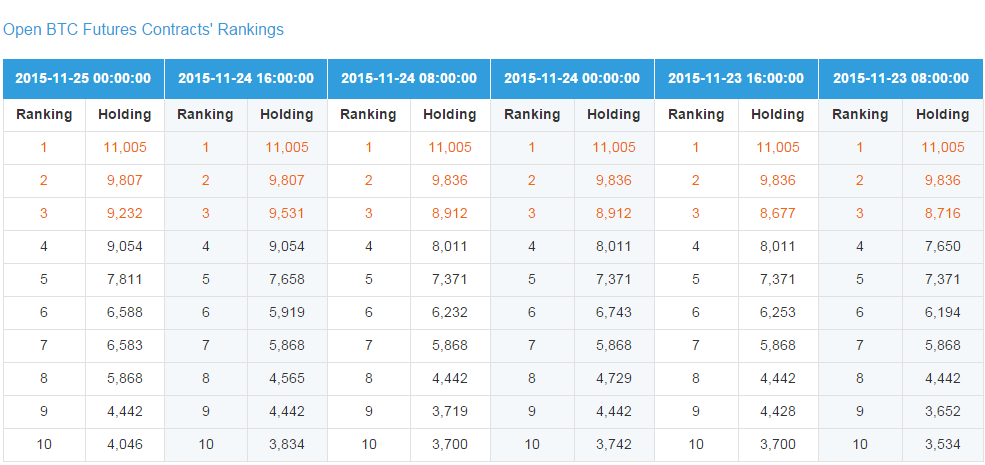The image size is (985, 465).
Task: Open the Open BTC Futures Contracts' Rankings link
Action: [x=143, y=30]
